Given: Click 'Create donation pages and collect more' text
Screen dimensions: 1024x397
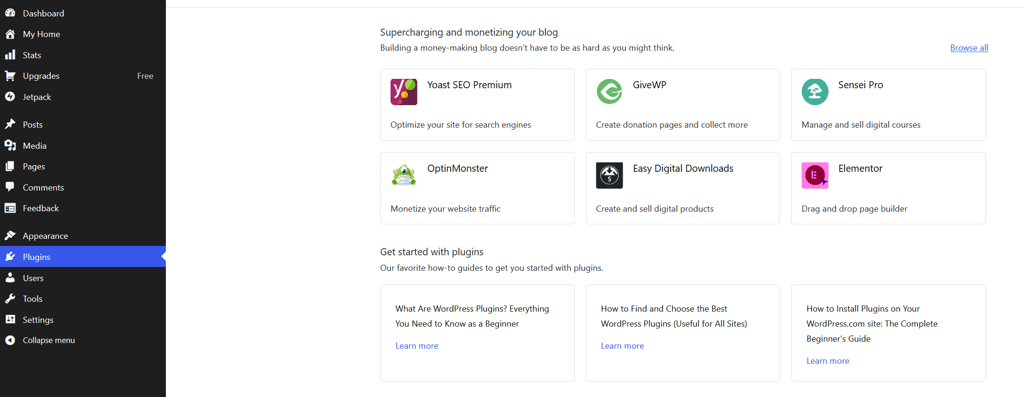Looking at the screenshot, I should [672, 125].
